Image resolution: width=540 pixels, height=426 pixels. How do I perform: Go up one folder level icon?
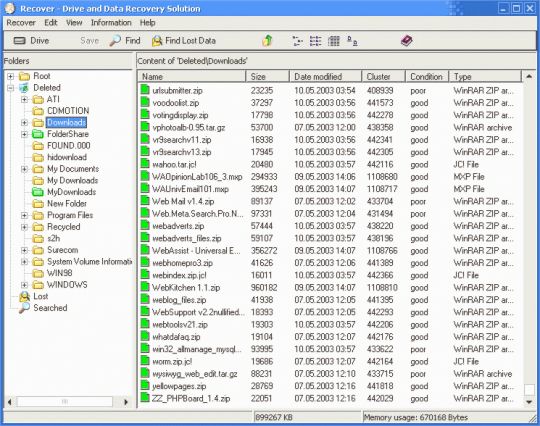point(267,41)
